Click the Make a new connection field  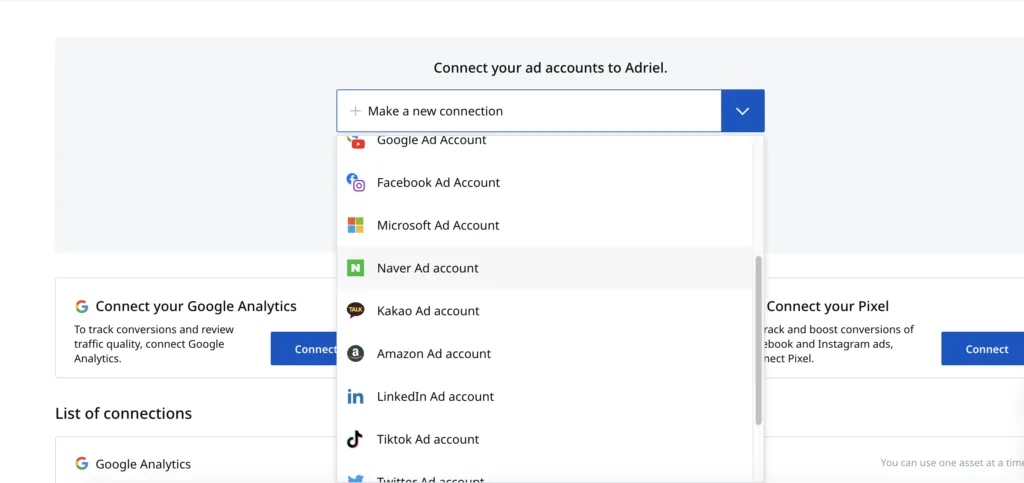point(529,111)
